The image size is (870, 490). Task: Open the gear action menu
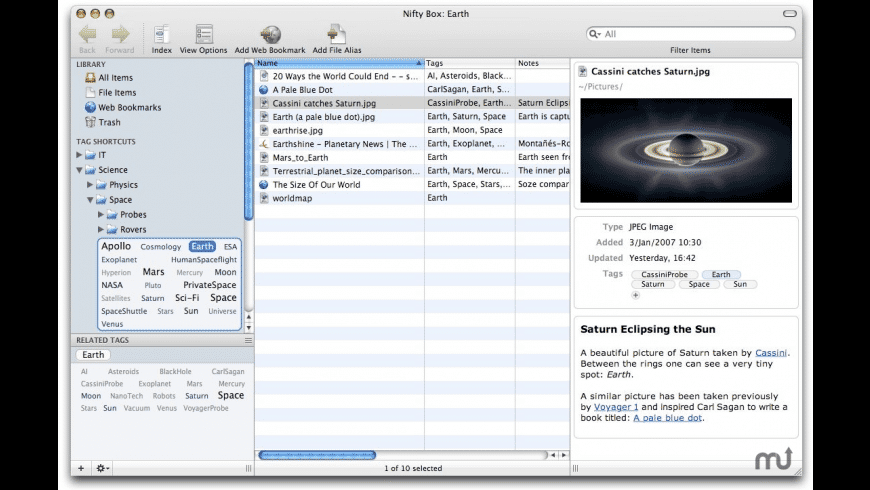coord(102,468)
